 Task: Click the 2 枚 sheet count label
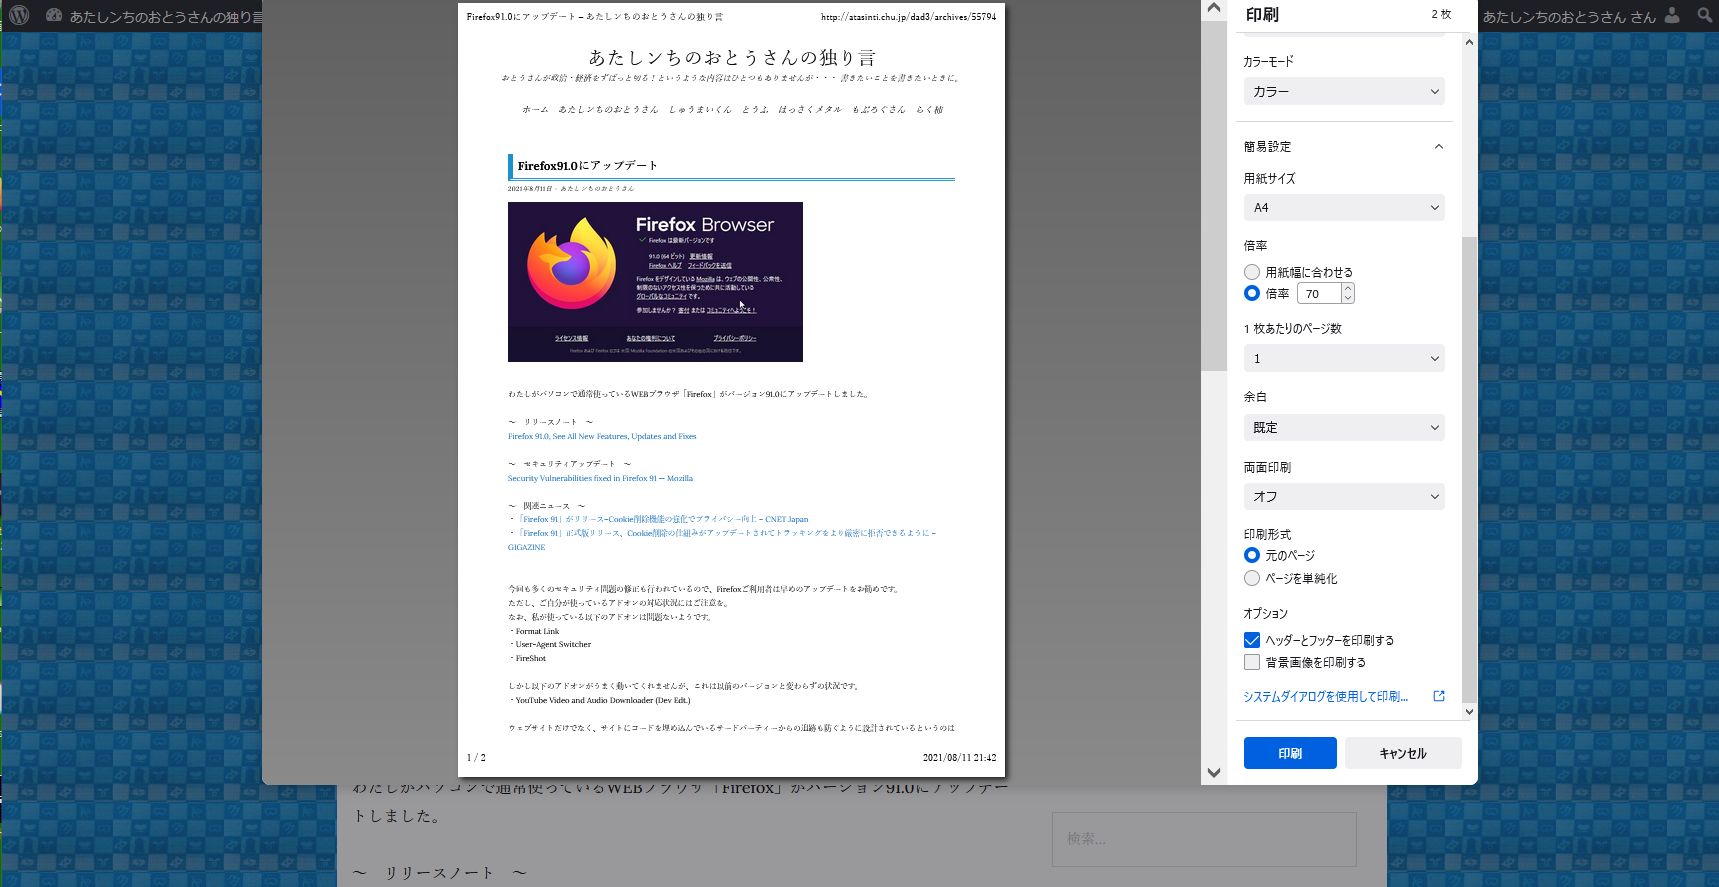(1441, 14)
